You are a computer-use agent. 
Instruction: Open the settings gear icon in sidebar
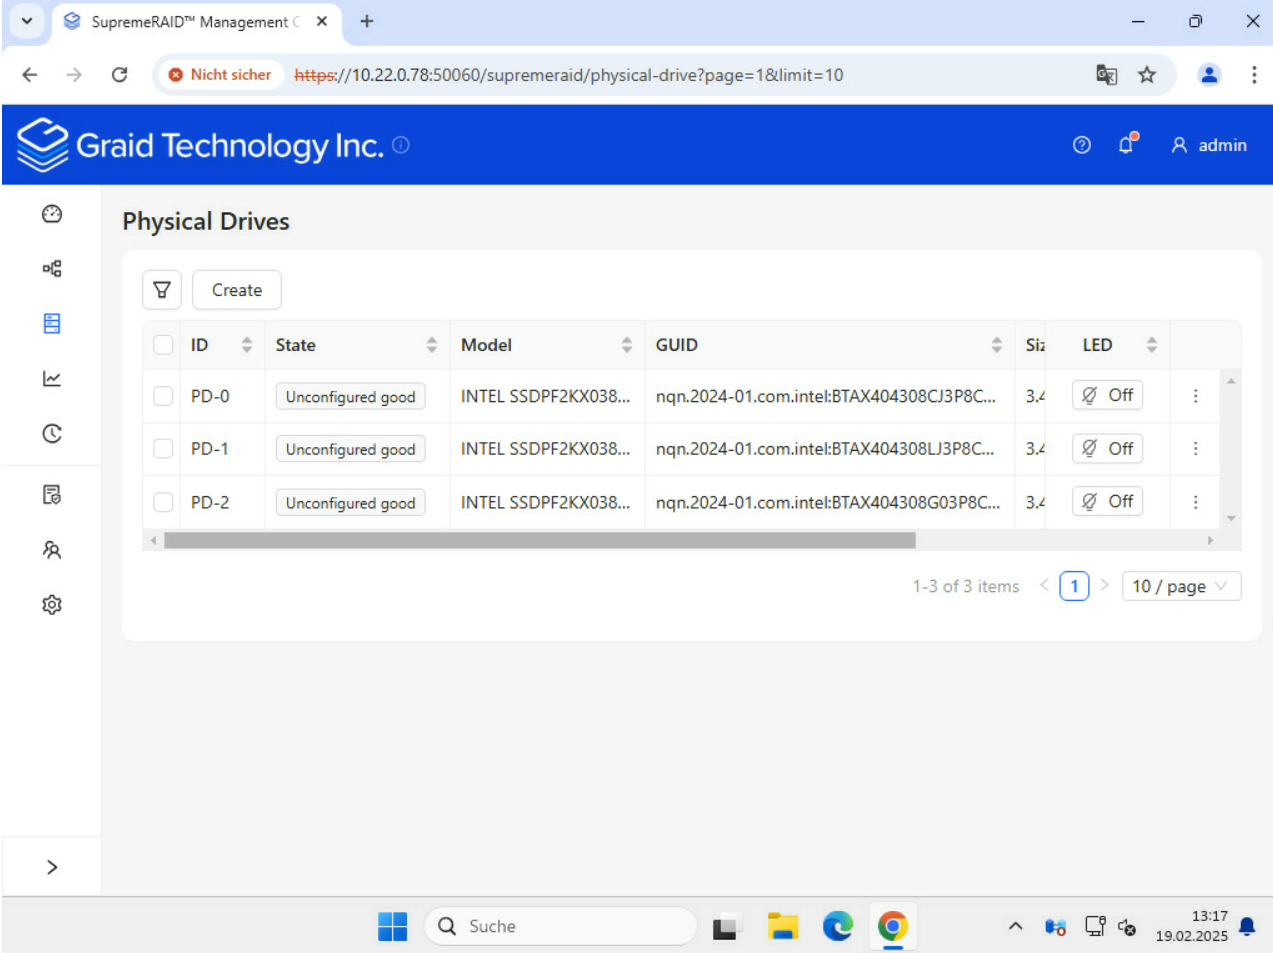tap(52, 605)
